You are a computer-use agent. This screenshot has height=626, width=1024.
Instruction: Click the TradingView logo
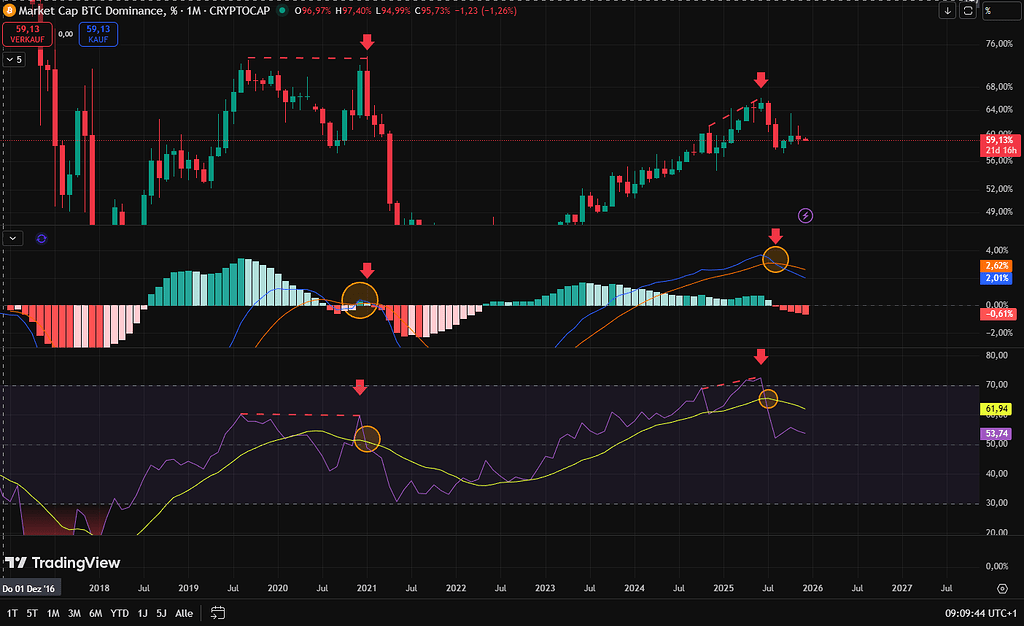tap(62, 563)
